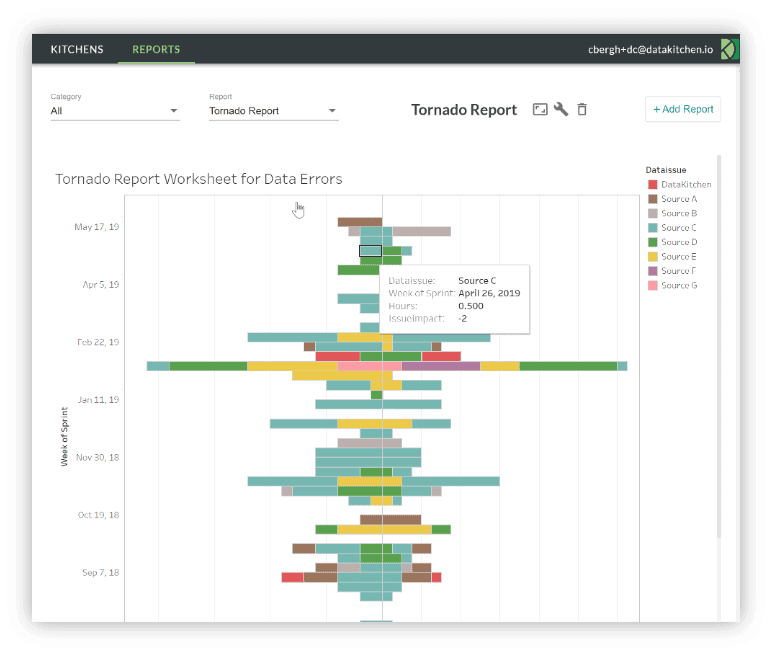Image resolution: width=772 pixels, height=654 pixels.
Task: Click the DataKitchen logo icon
Action: coord(730,49)
